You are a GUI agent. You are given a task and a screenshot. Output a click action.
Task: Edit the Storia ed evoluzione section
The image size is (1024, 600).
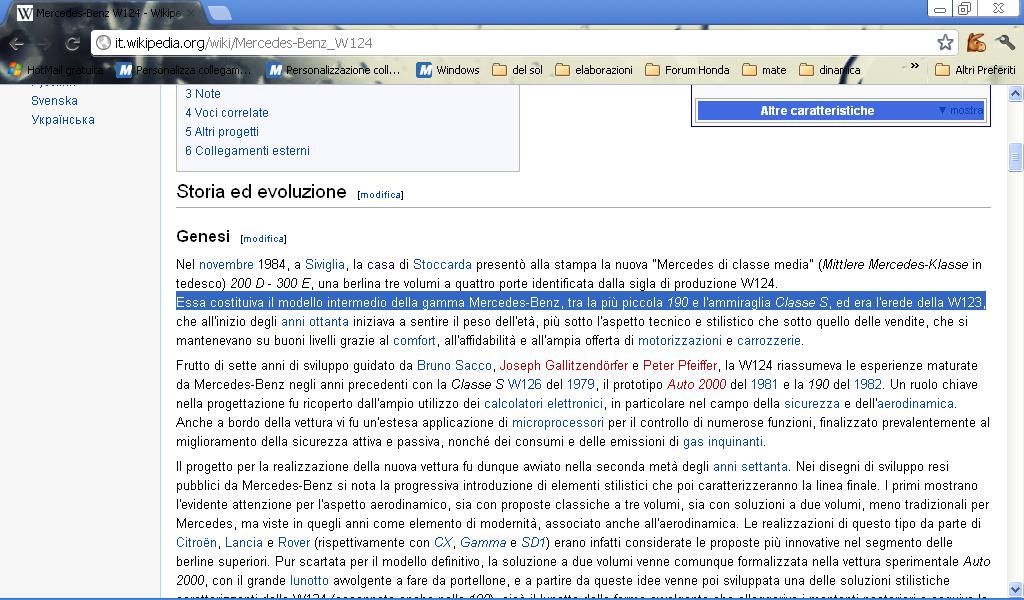pyautogui.click(x=381, y=195)
